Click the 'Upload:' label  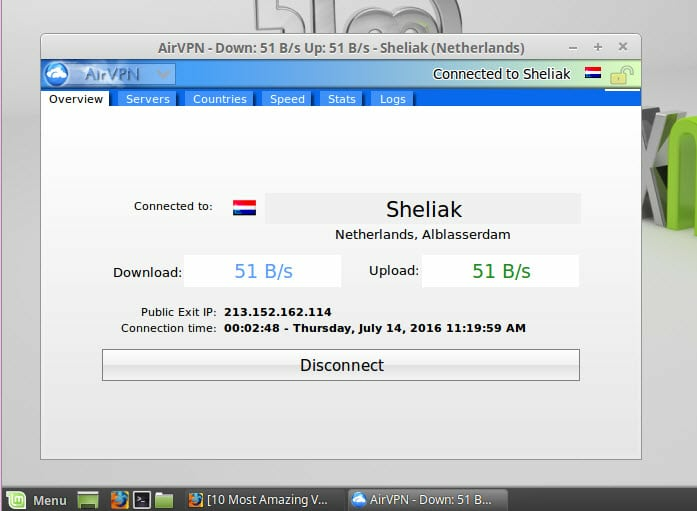point(394,270)
